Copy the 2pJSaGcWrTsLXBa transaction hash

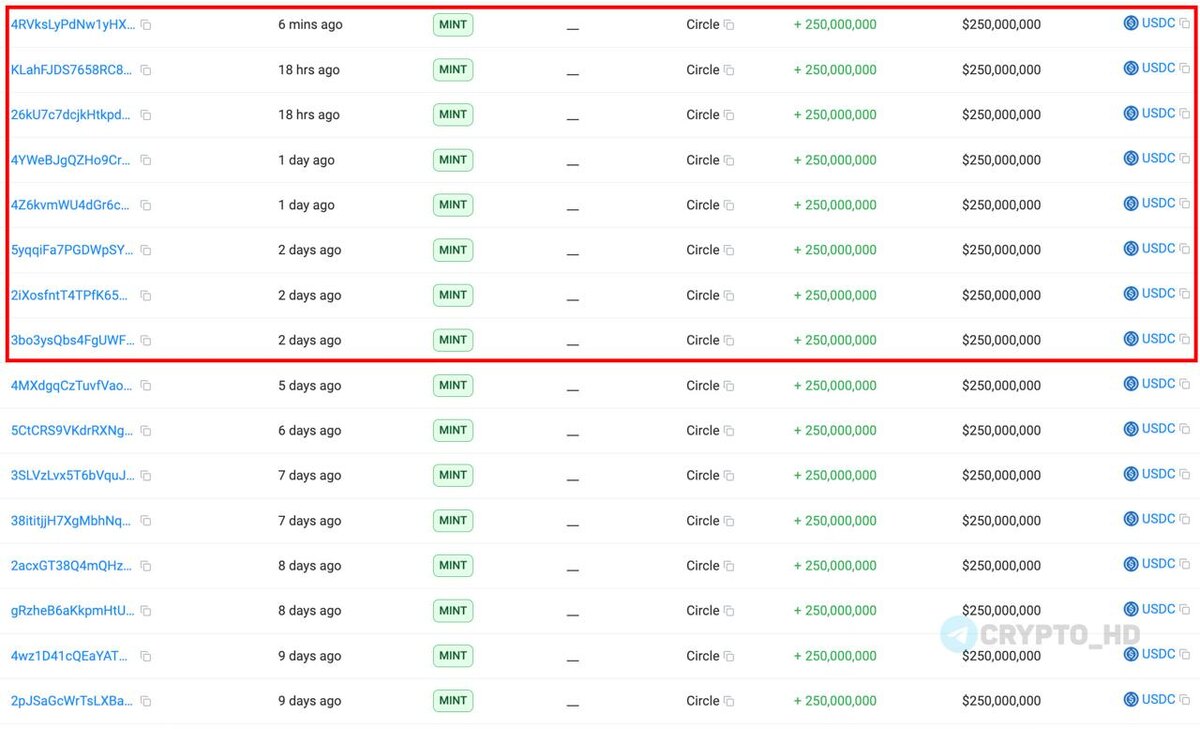pos(146,701)
